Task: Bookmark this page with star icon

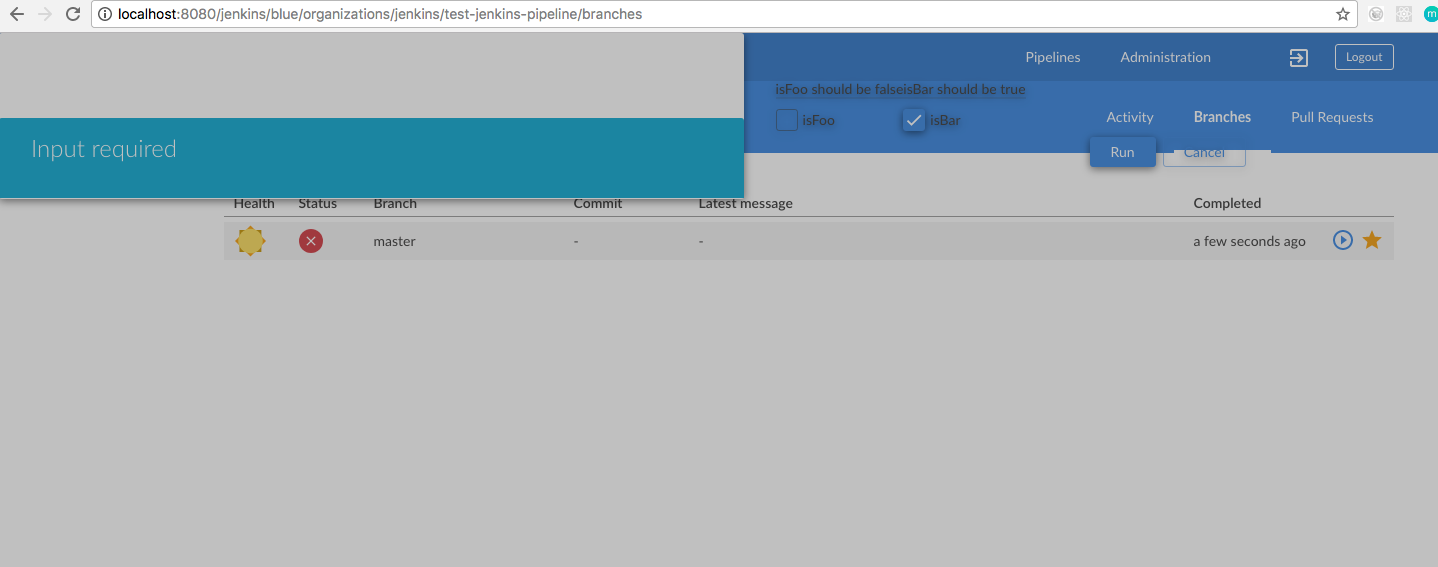Action: (1343, 14)
